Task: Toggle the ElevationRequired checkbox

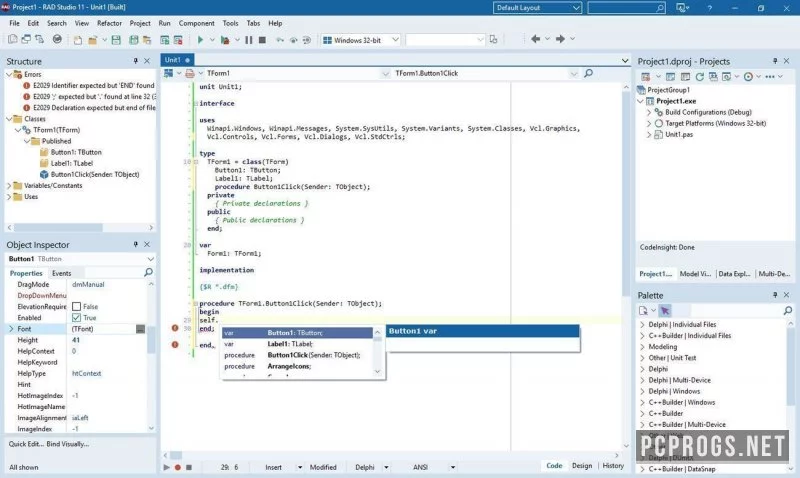Action: point(77,307)
